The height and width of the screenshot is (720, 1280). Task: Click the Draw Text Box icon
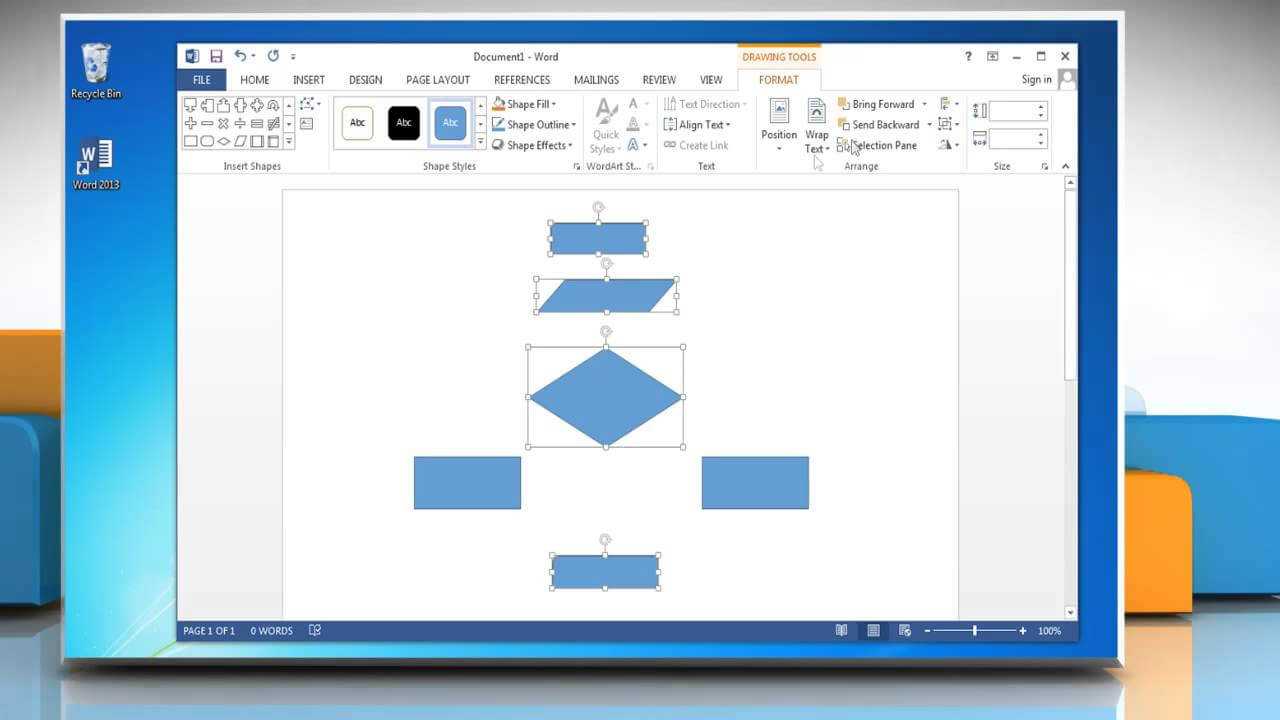(307, 124)
